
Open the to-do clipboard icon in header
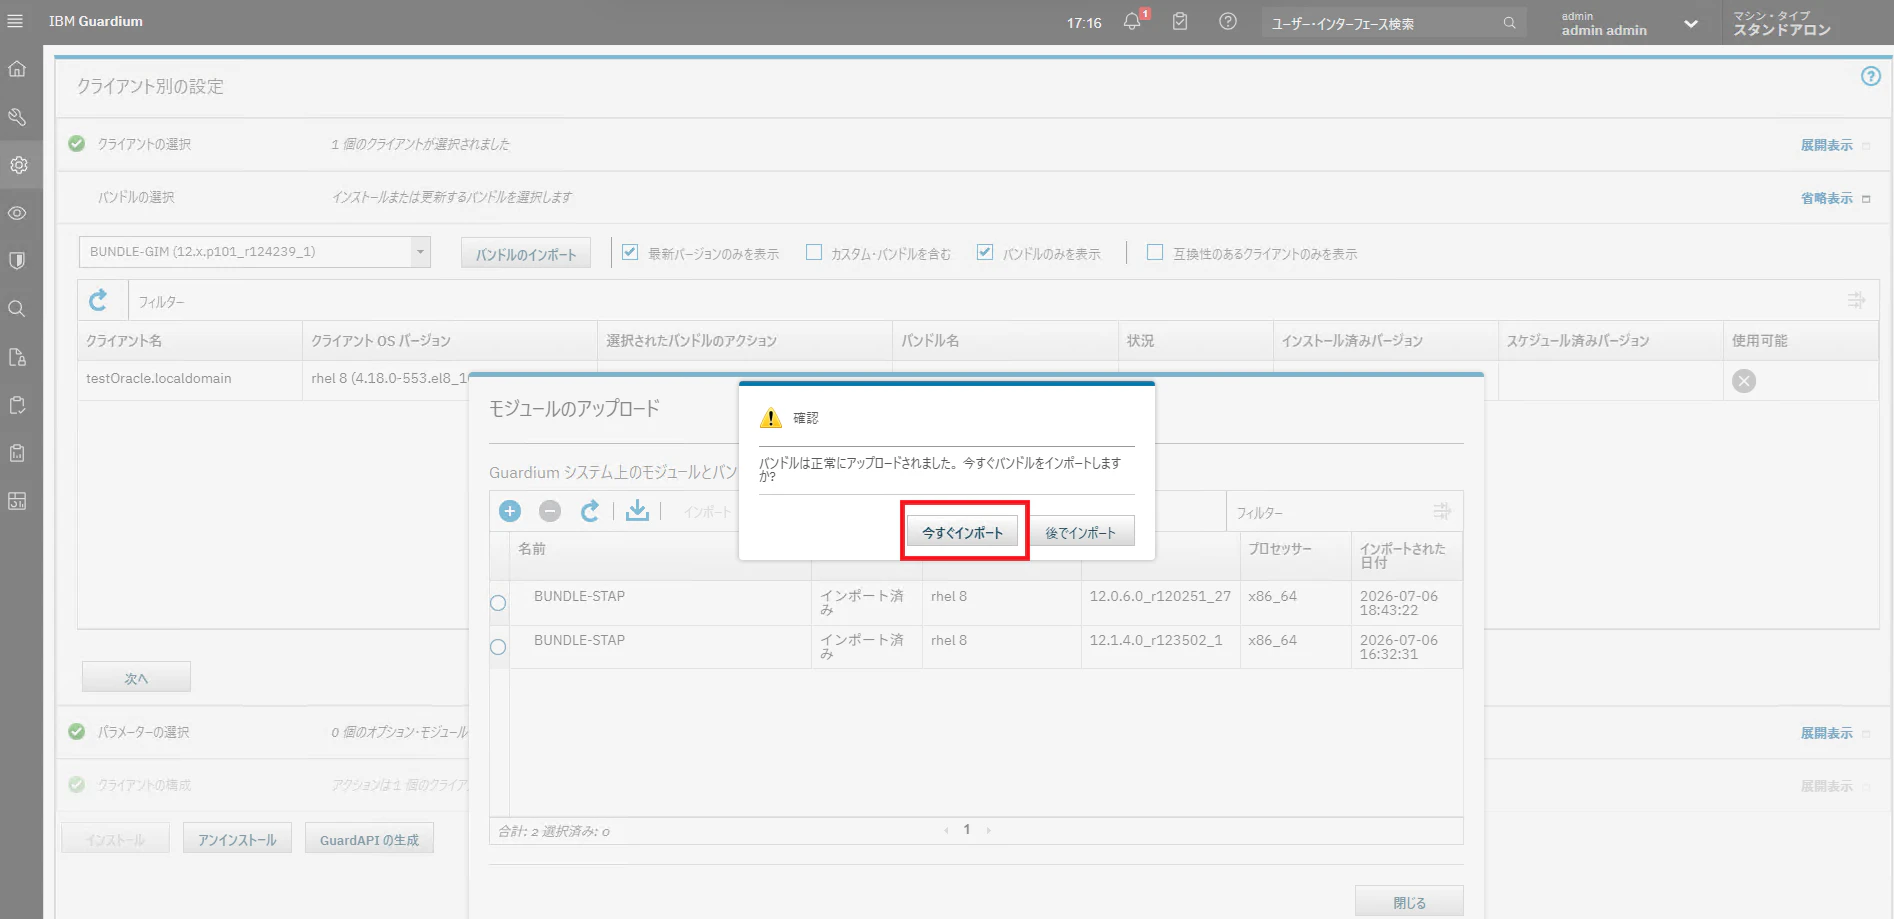click(x=1180, y=22)
